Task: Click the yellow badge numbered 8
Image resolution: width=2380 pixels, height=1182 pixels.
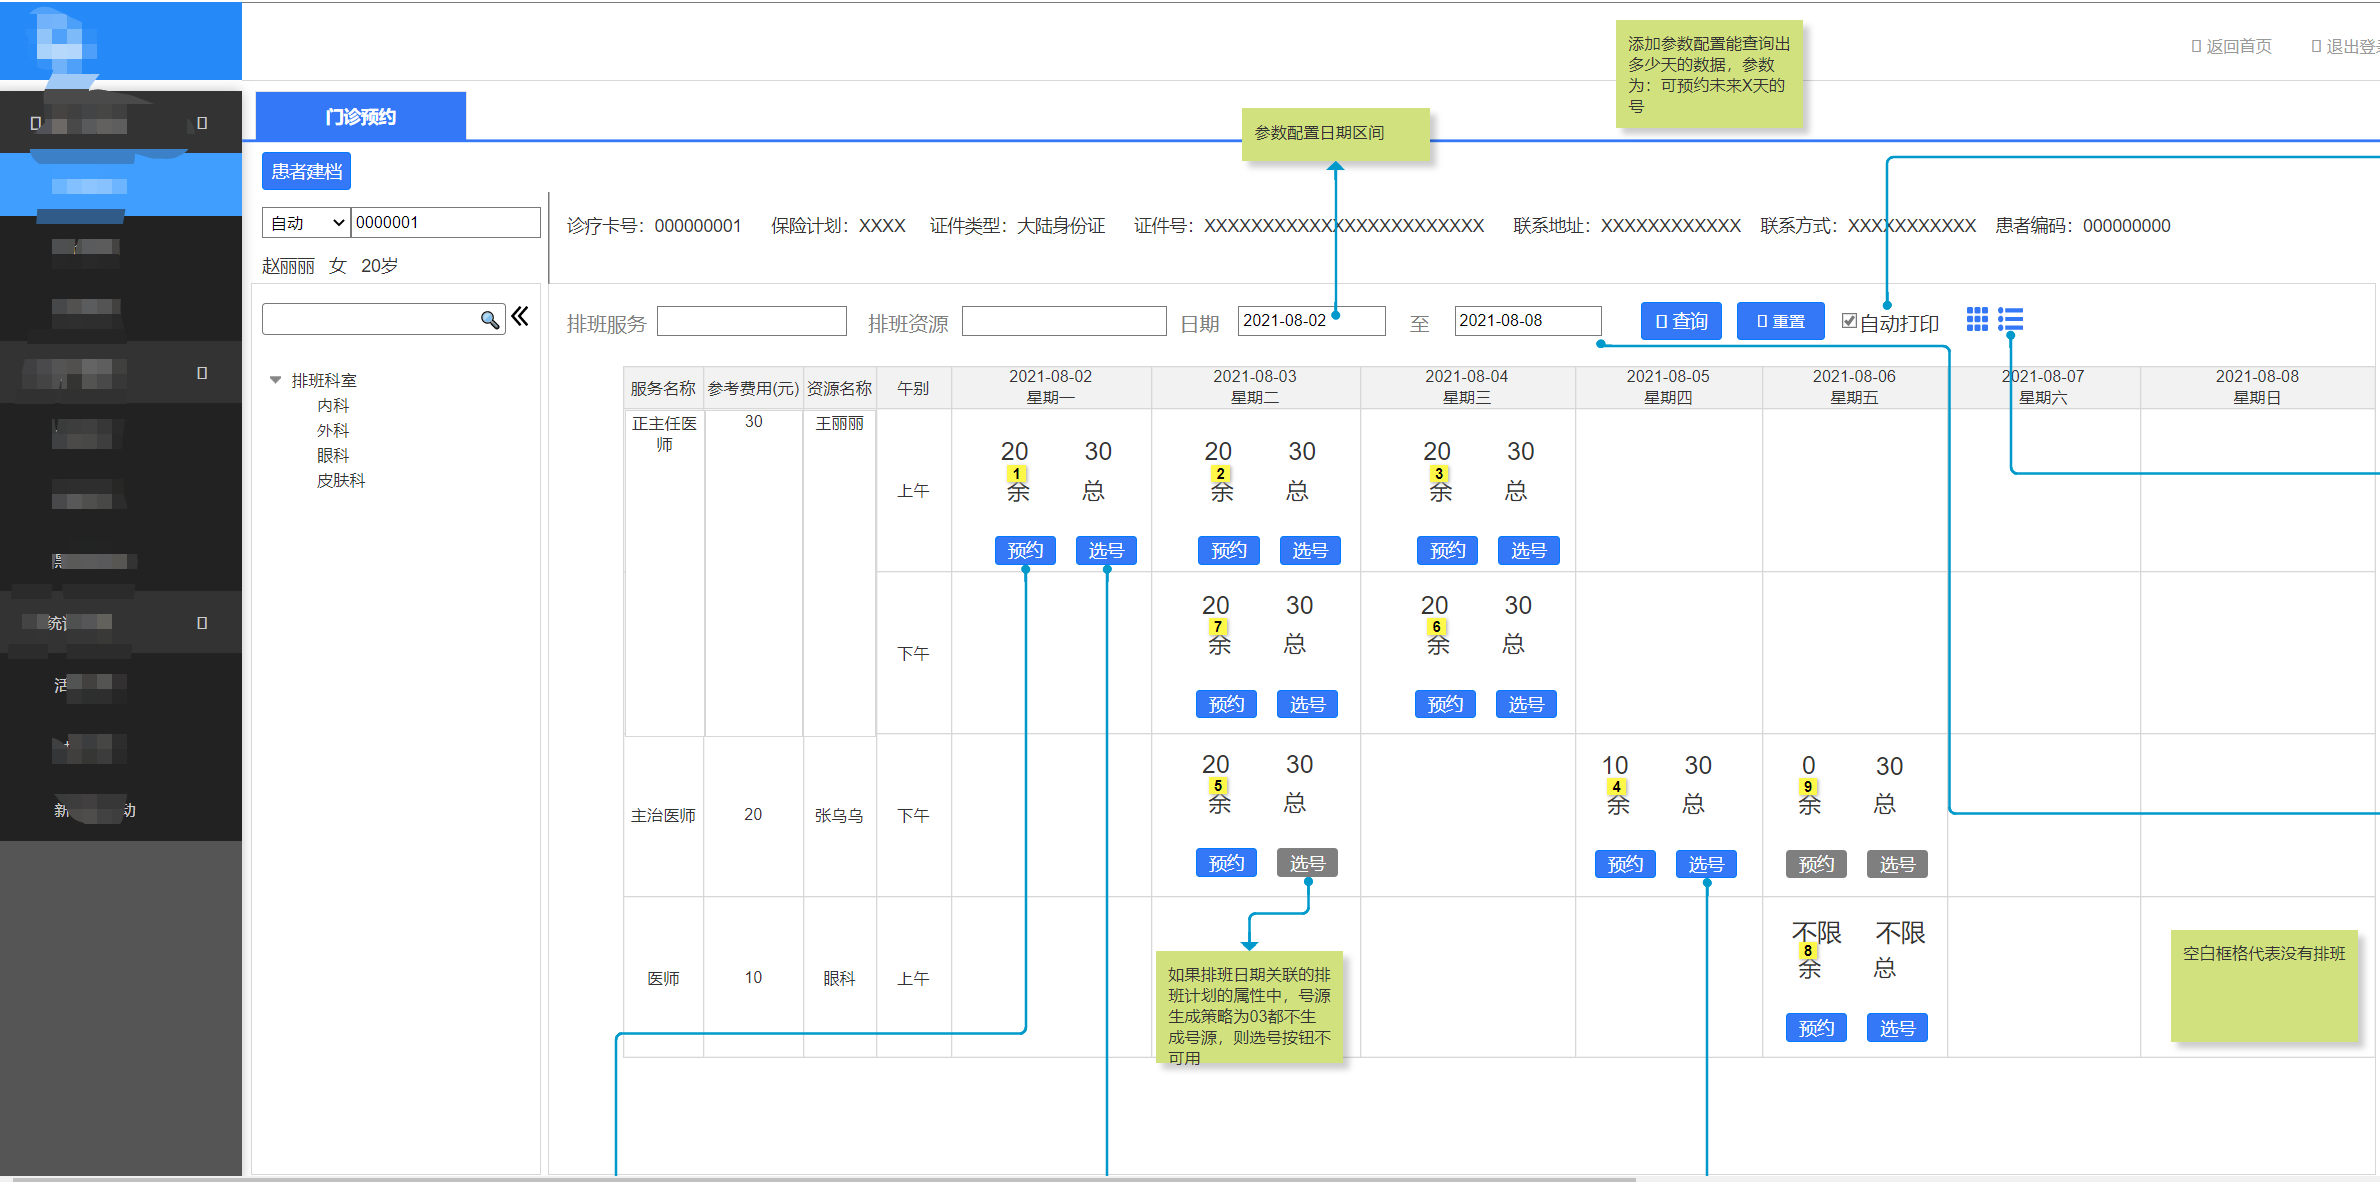Action: [x=1807, y=951]
